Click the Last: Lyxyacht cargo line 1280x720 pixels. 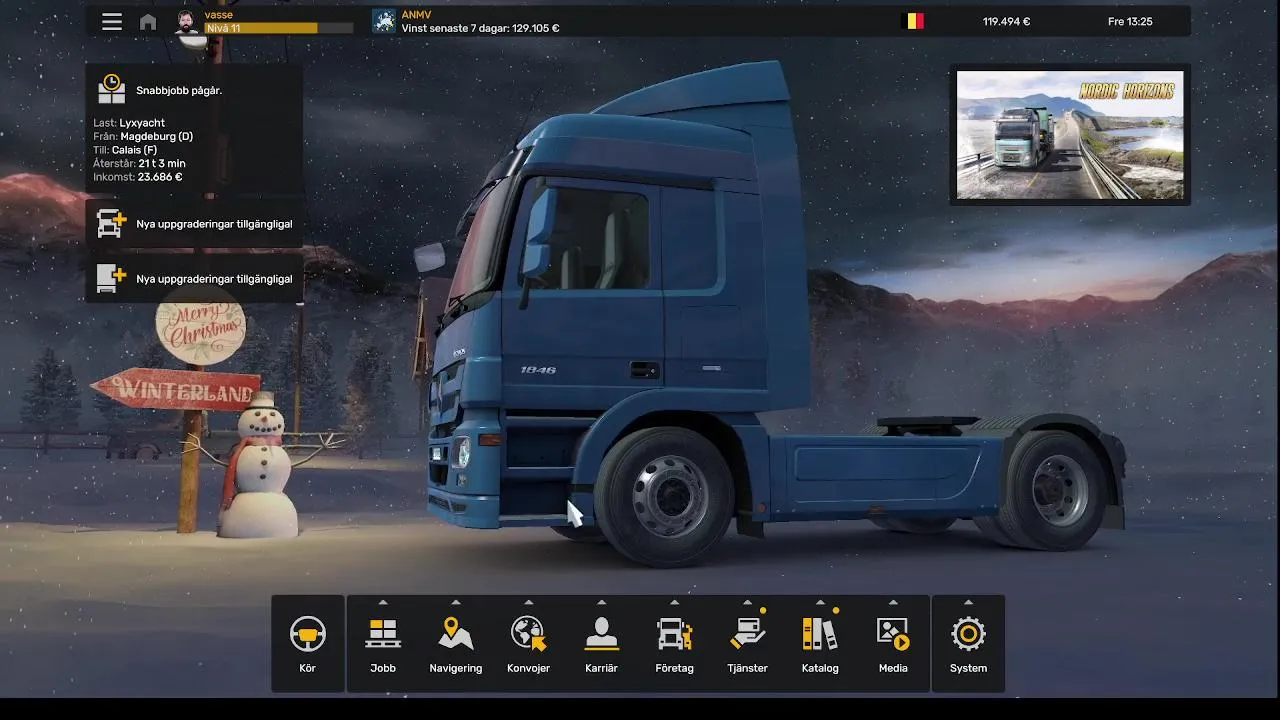[x=129, y=123]
